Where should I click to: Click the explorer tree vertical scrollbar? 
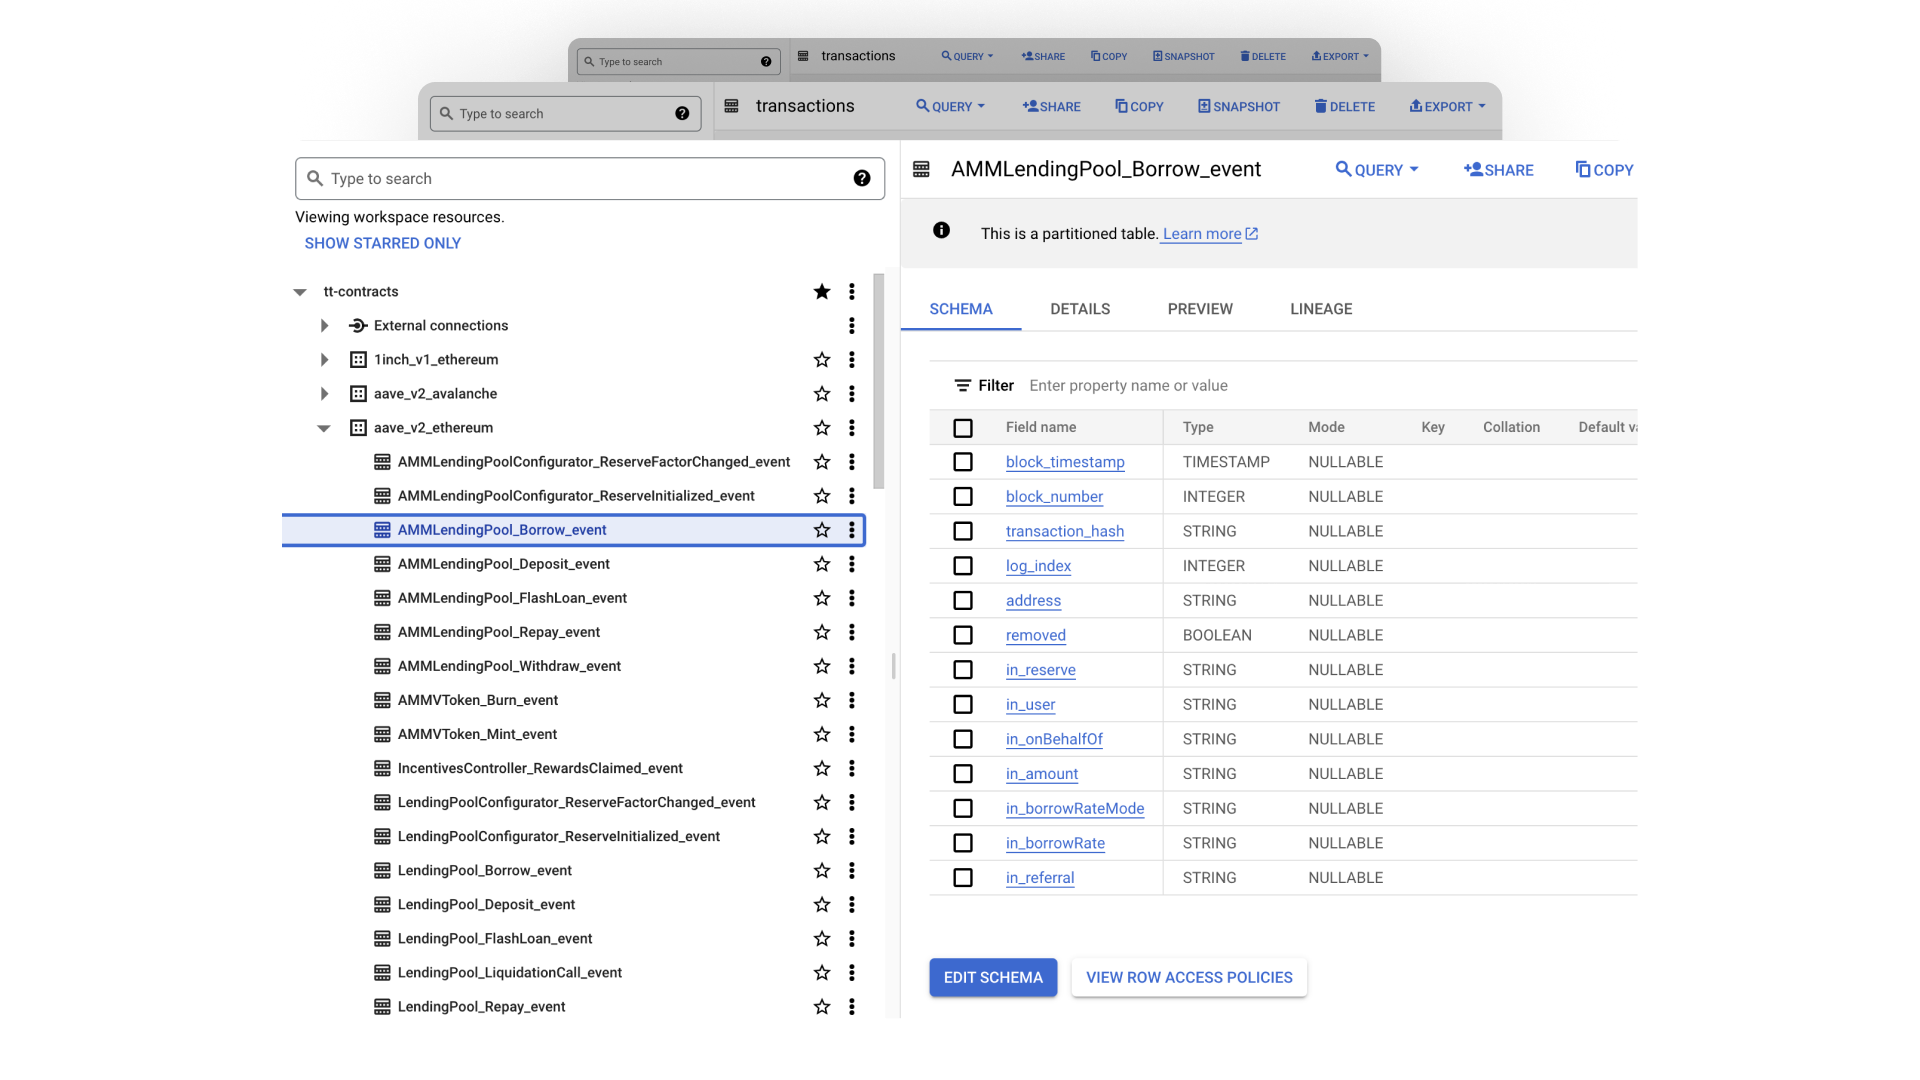click(879, 381)
